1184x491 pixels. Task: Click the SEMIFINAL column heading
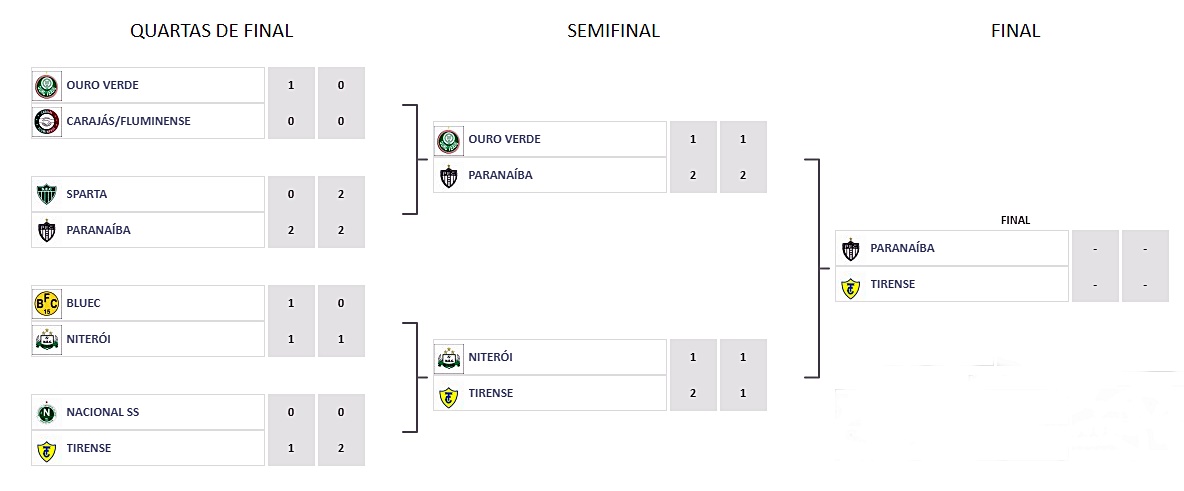click(613, 31)
